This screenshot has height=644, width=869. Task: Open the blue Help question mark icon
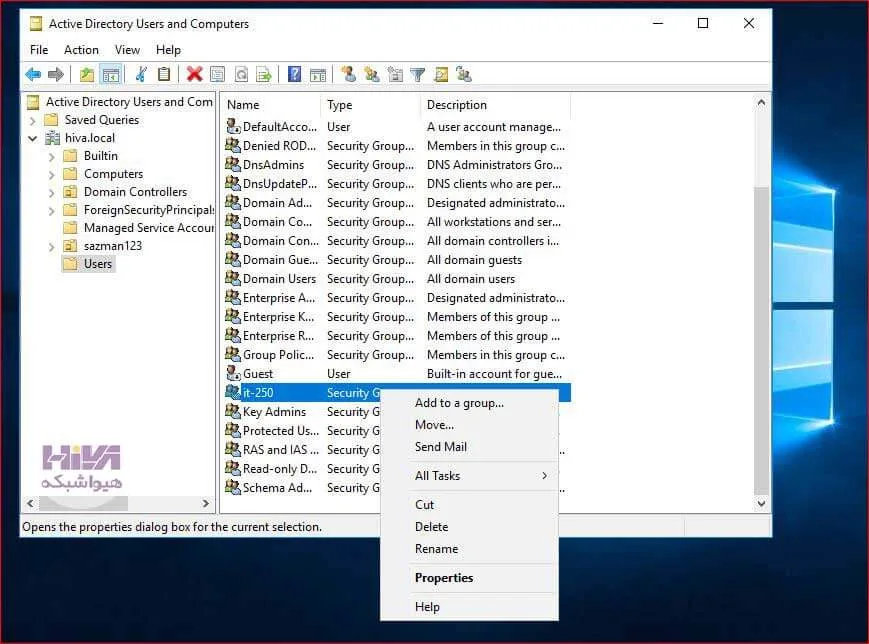pos(295,74)
